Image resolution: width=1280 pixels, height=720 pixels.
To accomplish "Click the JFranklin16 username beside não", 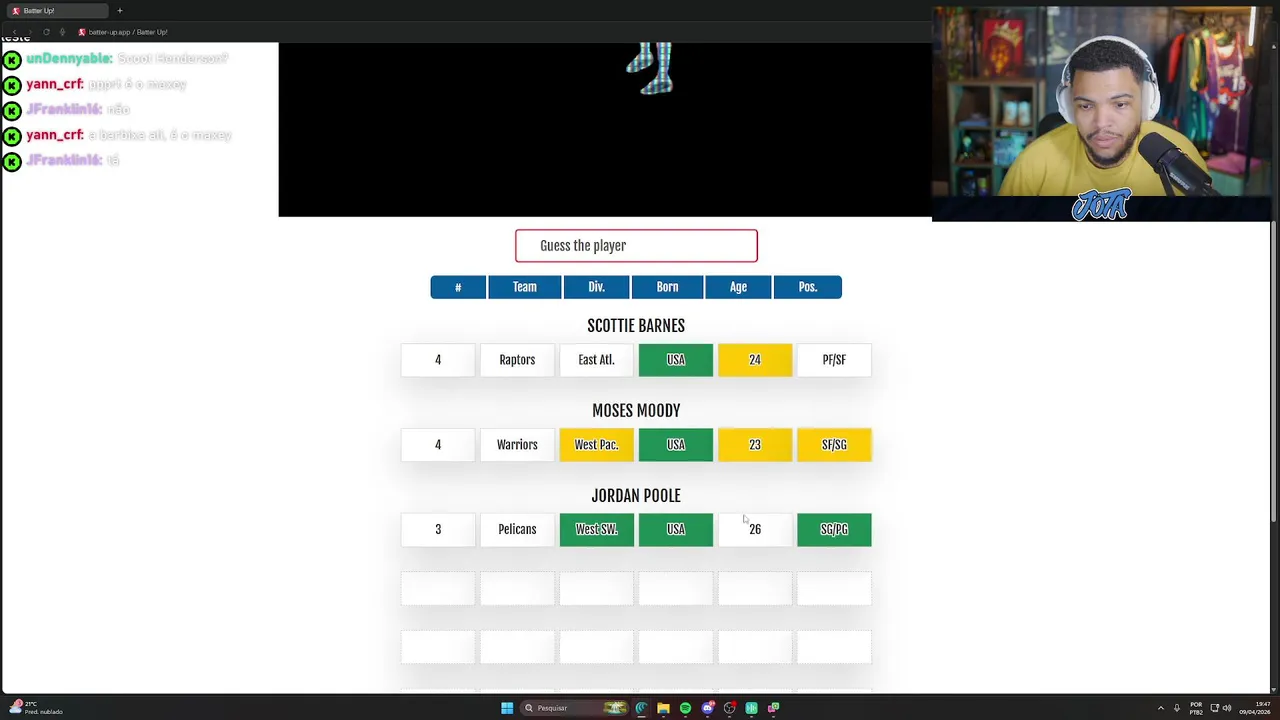I will click(64, 110).
